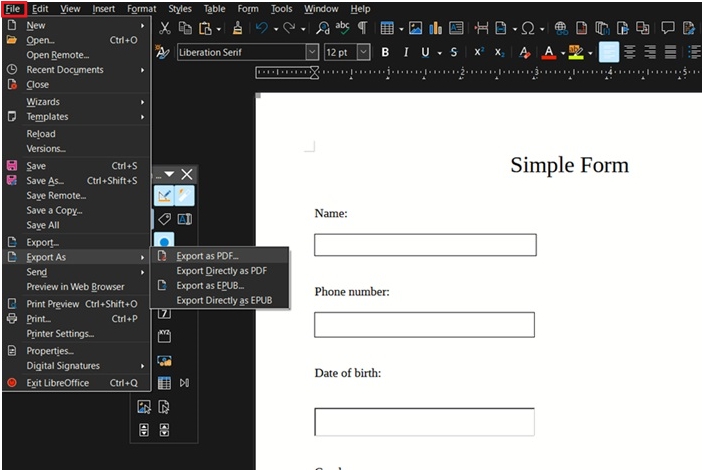Click the Strikethrough S icon
Viewport: 702px width, 470px height.
click(454, 52)
